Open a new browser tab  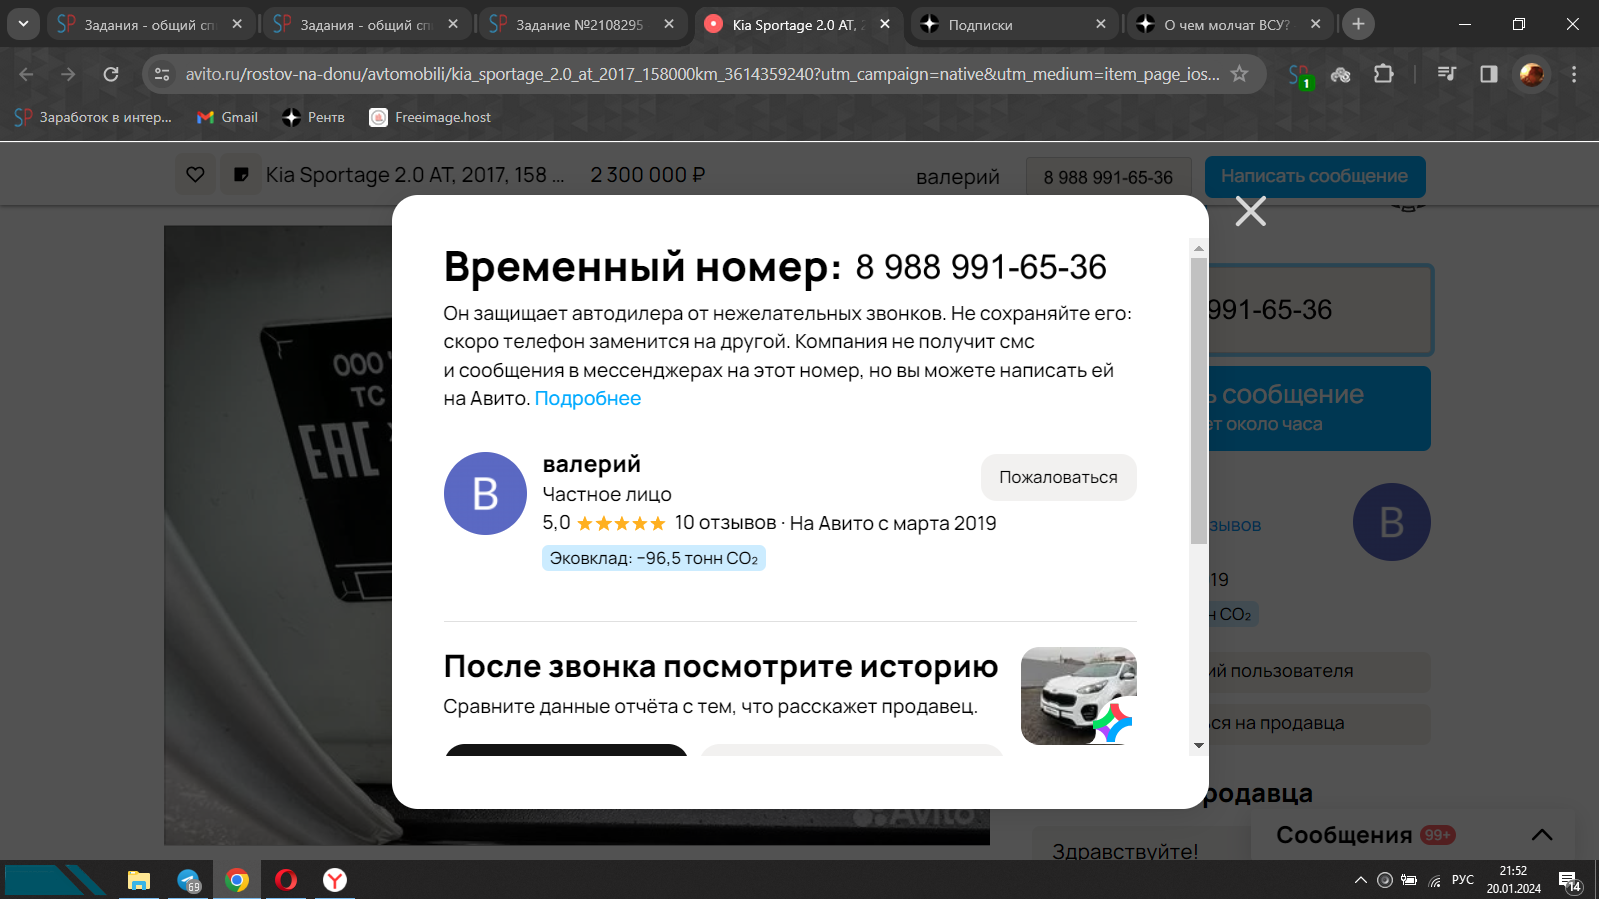tap(1357, 24)
